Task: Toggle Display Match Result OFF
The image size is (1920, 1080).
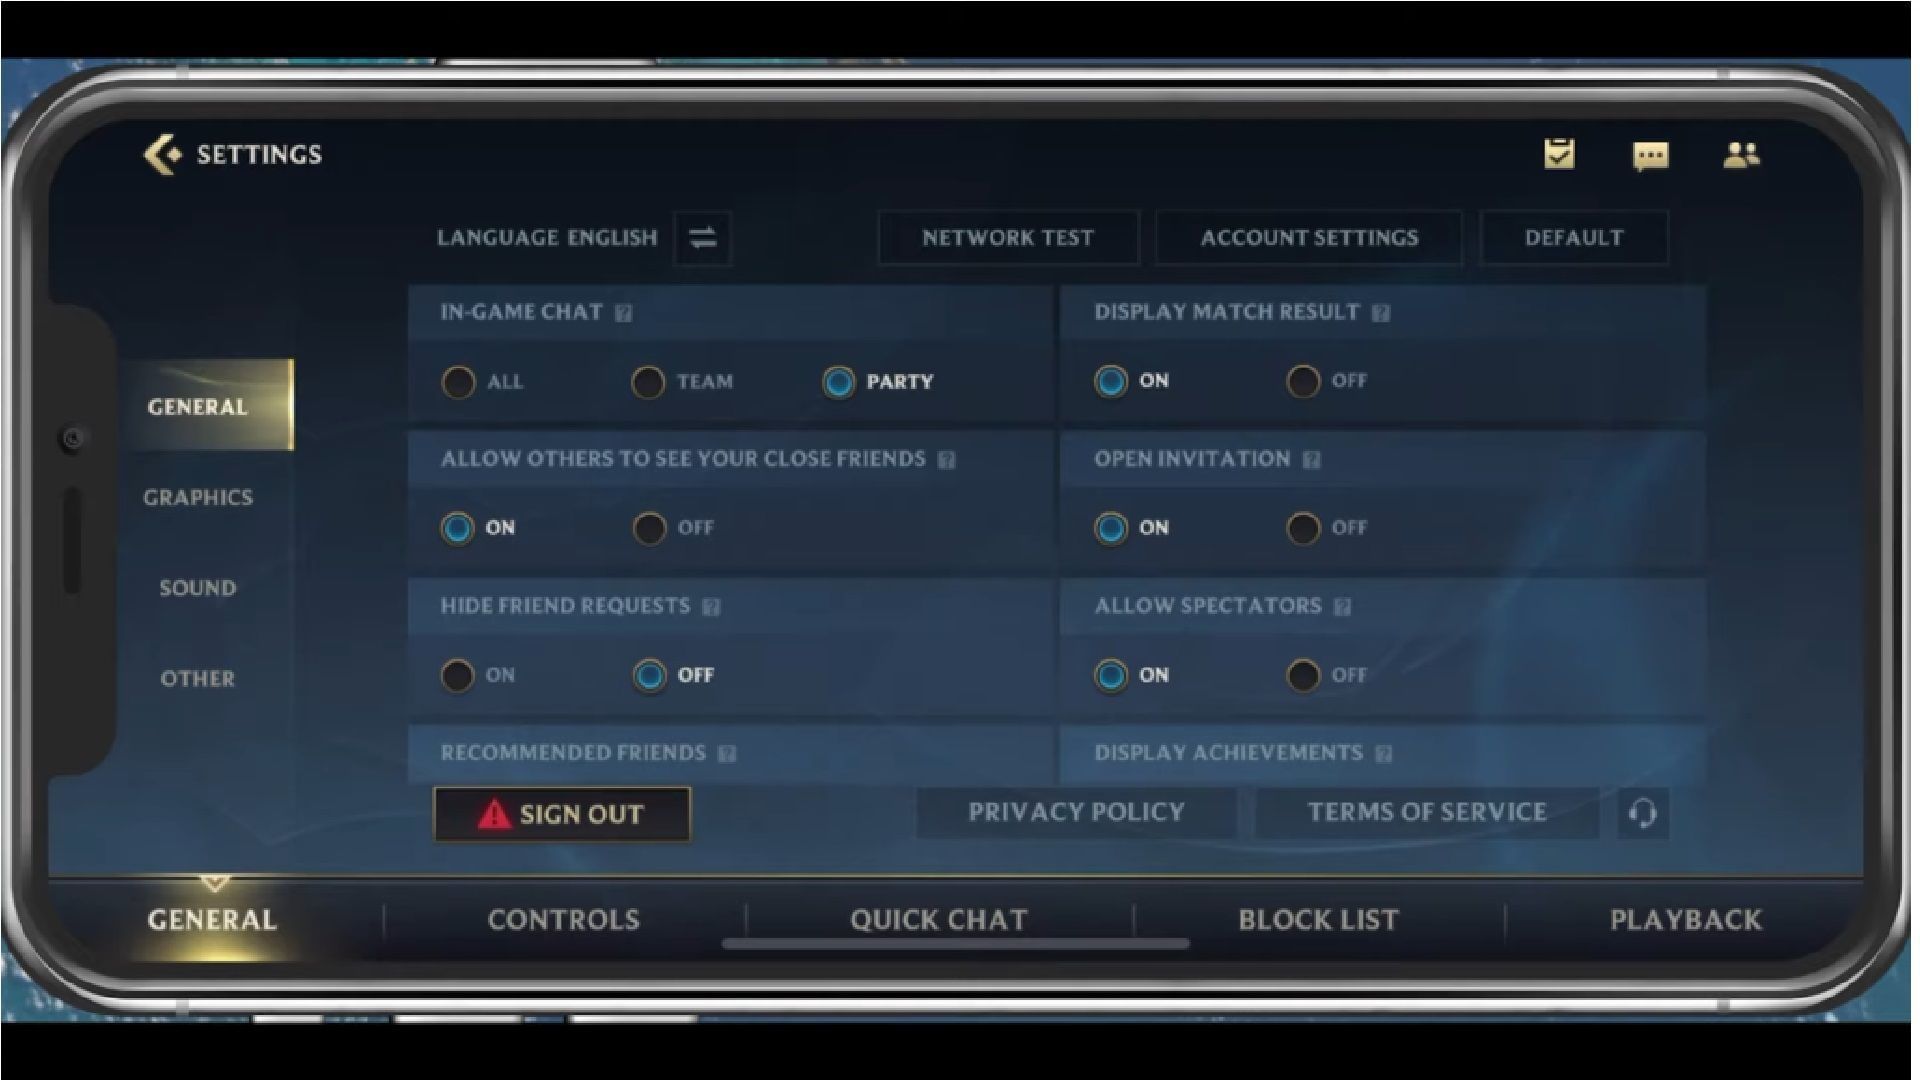Action: tap(1305, 380)
